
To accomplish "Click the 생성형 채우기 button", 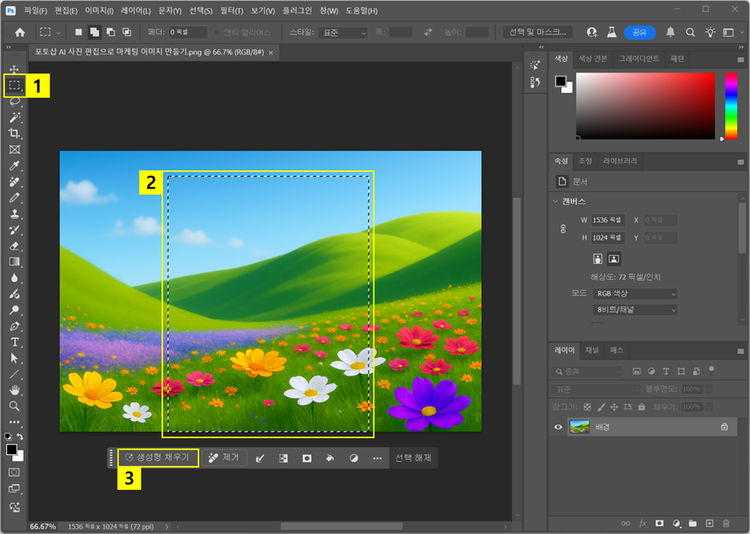I will [158, 457].
